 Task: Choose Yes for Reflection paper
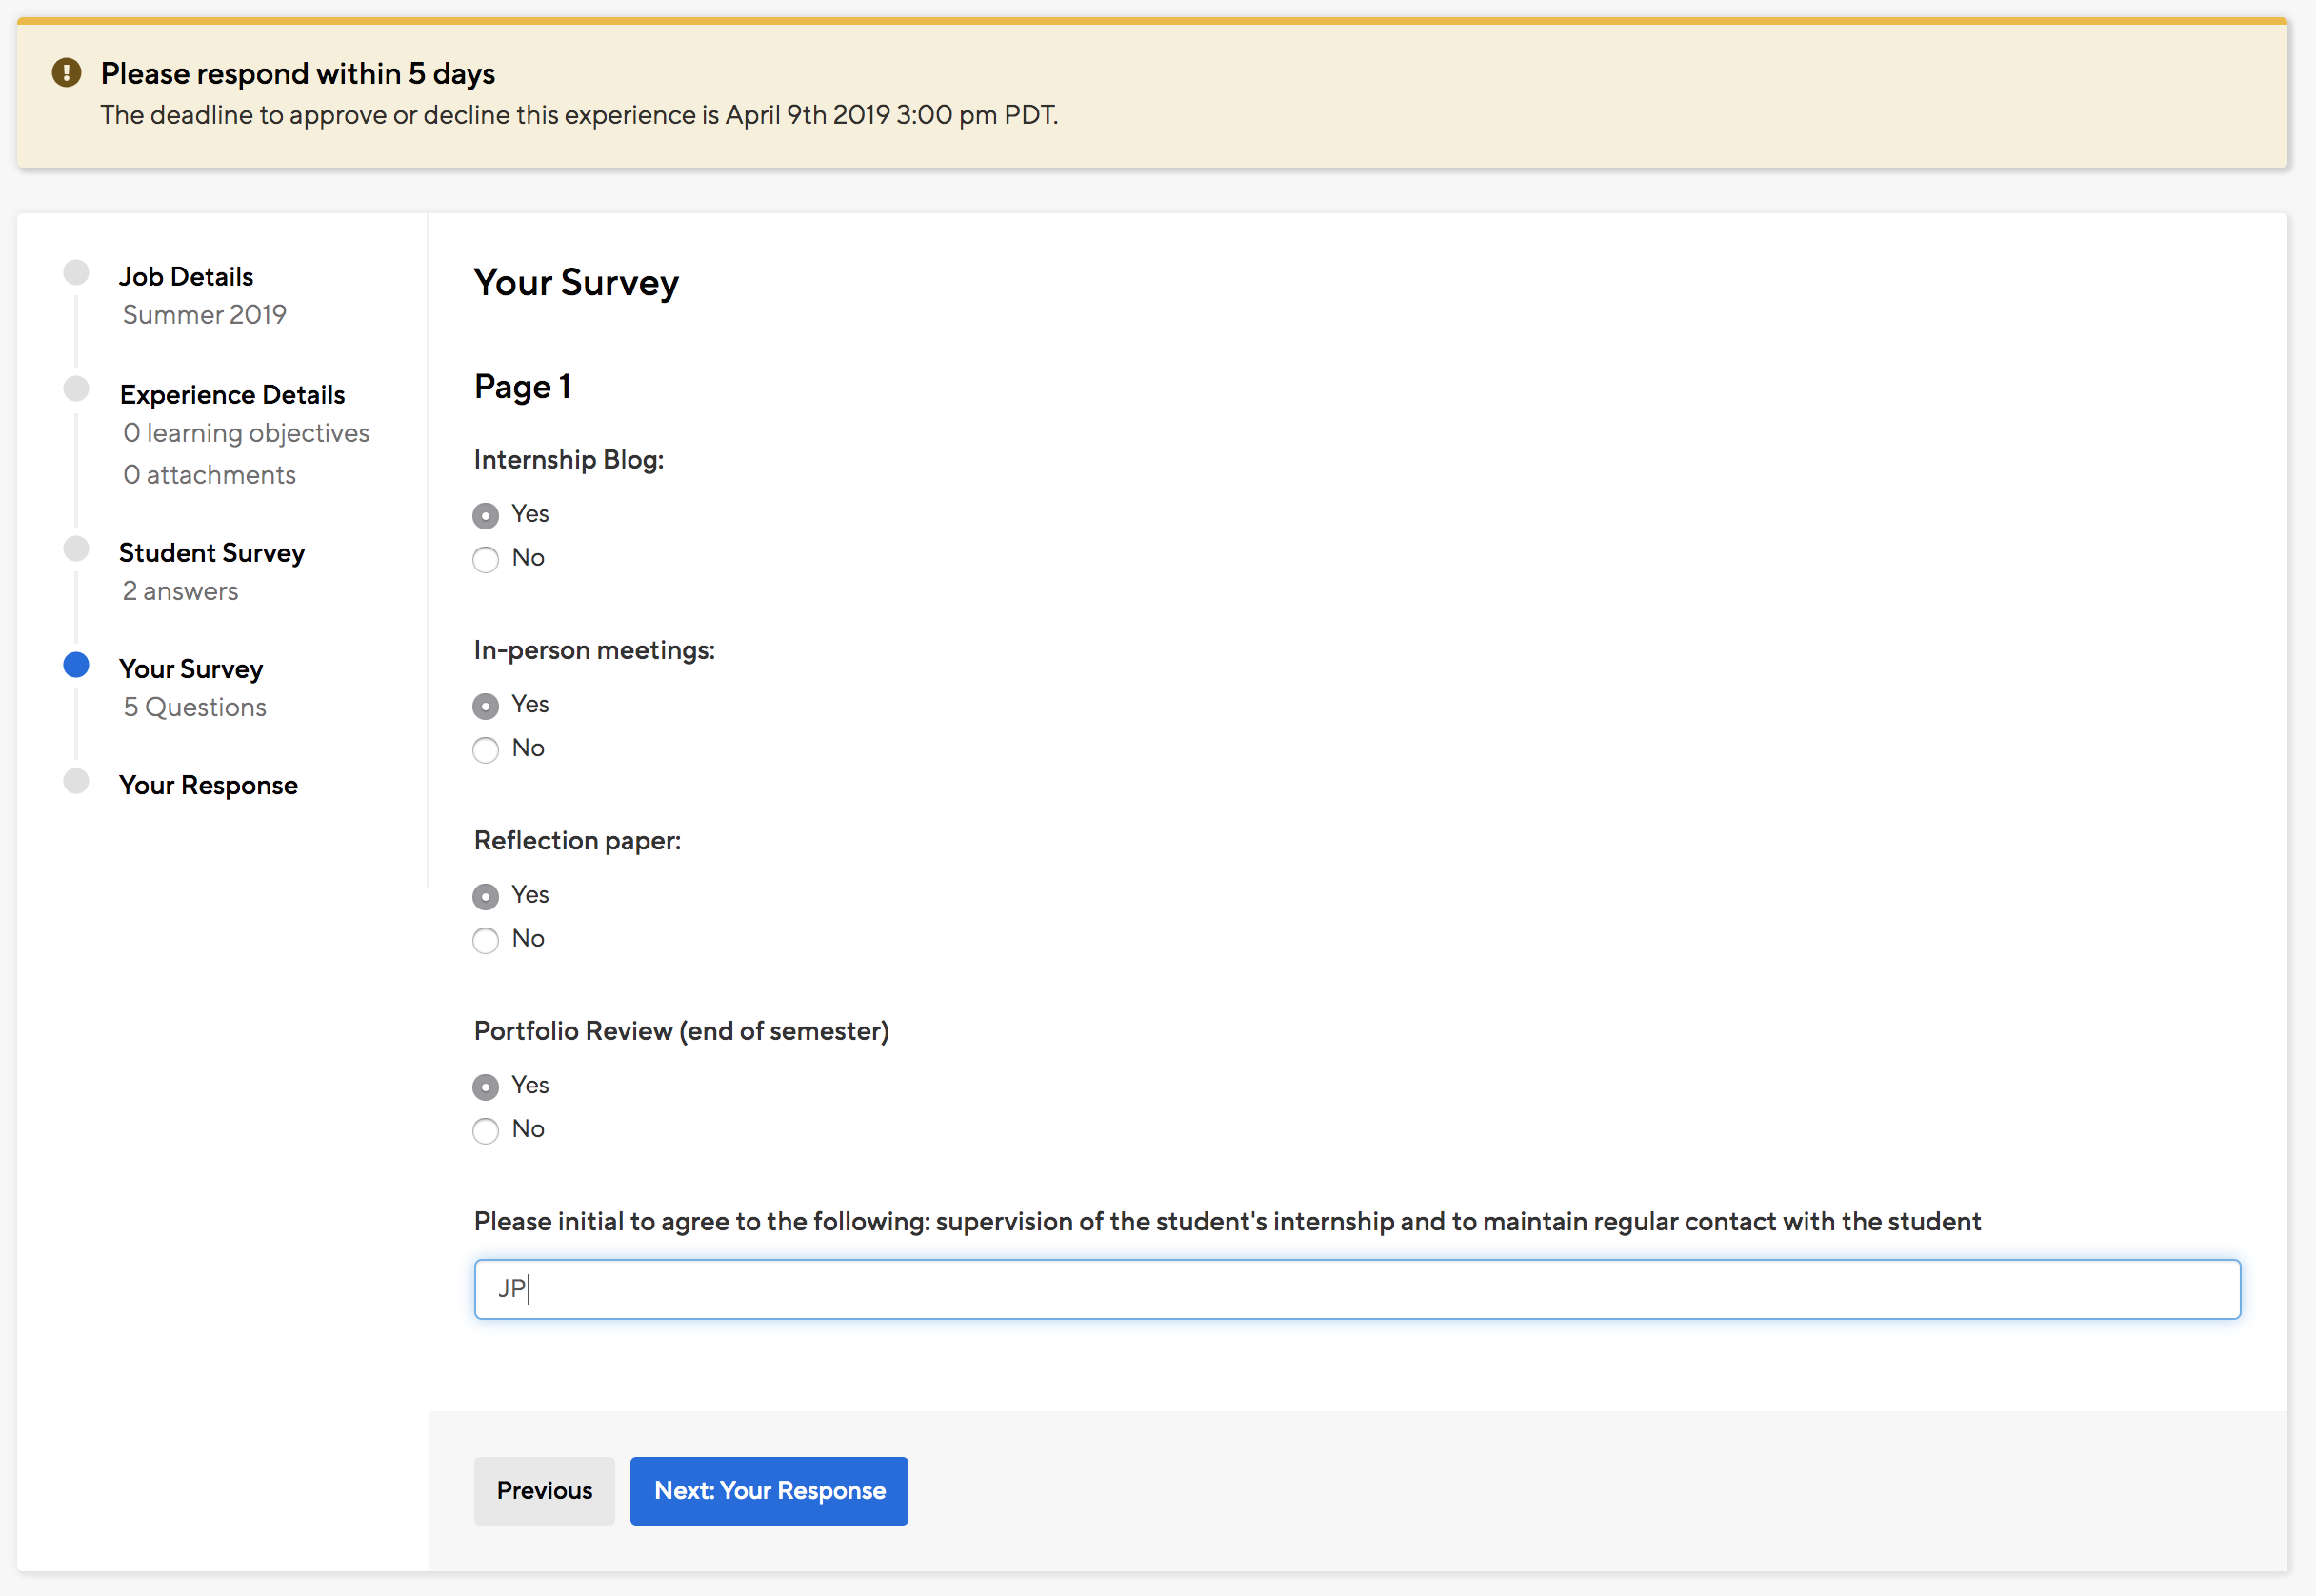(x=485, y=897)
